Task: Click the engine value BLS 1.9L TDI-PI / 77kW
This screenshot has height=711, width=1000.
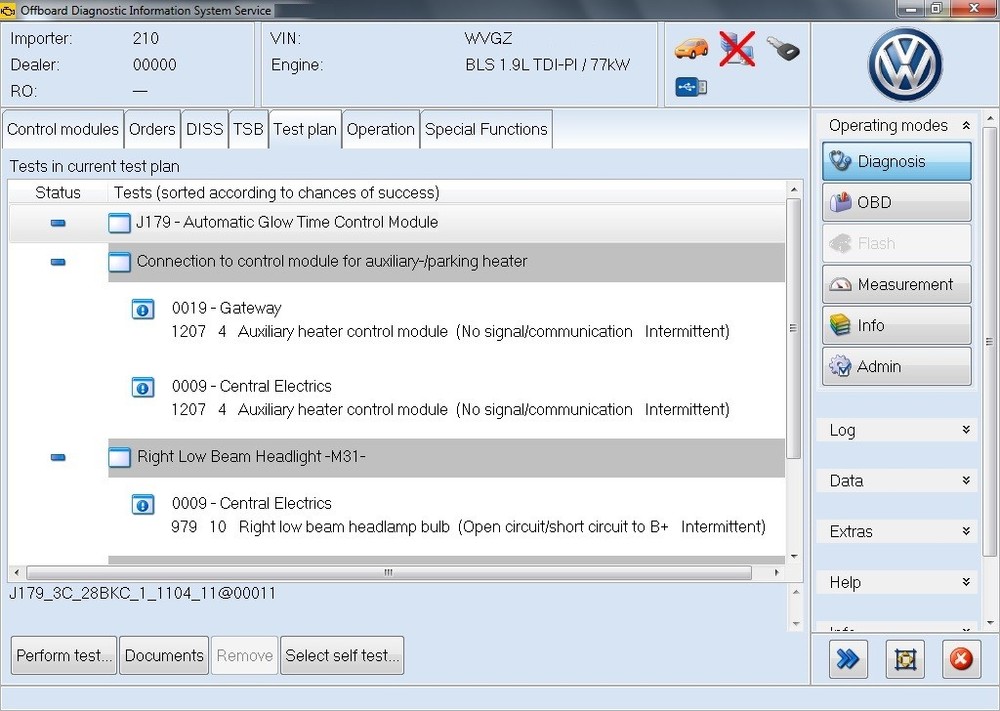Action: point(548,65)
